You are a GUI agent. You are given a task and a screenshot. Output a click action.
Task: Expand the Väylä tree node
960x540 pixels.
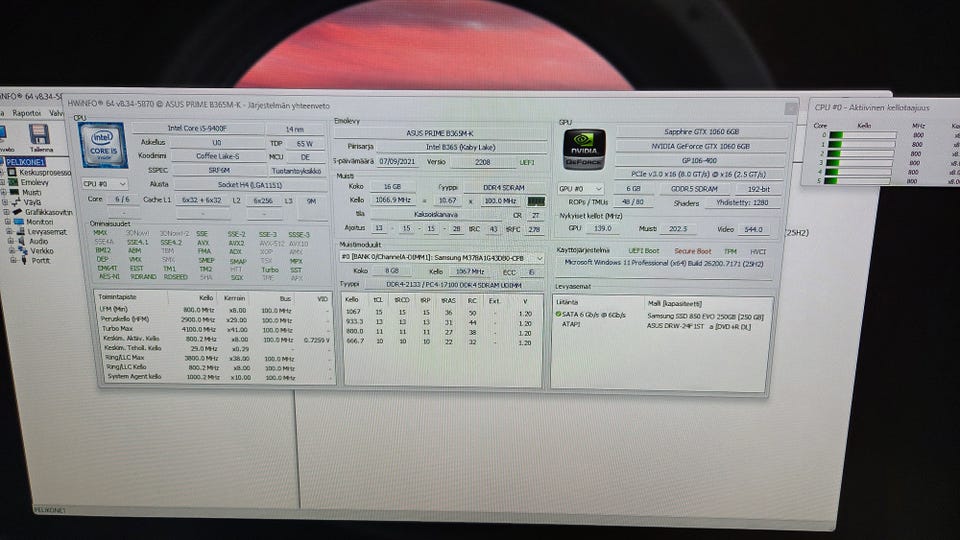point(6,202)
